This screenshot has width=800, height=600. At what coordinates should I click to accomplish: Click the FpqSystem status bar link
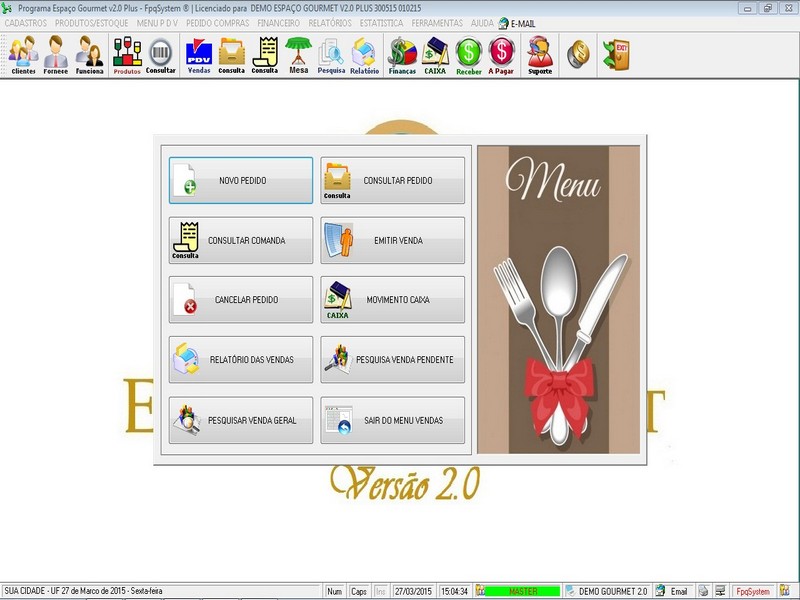coord(753,591)
